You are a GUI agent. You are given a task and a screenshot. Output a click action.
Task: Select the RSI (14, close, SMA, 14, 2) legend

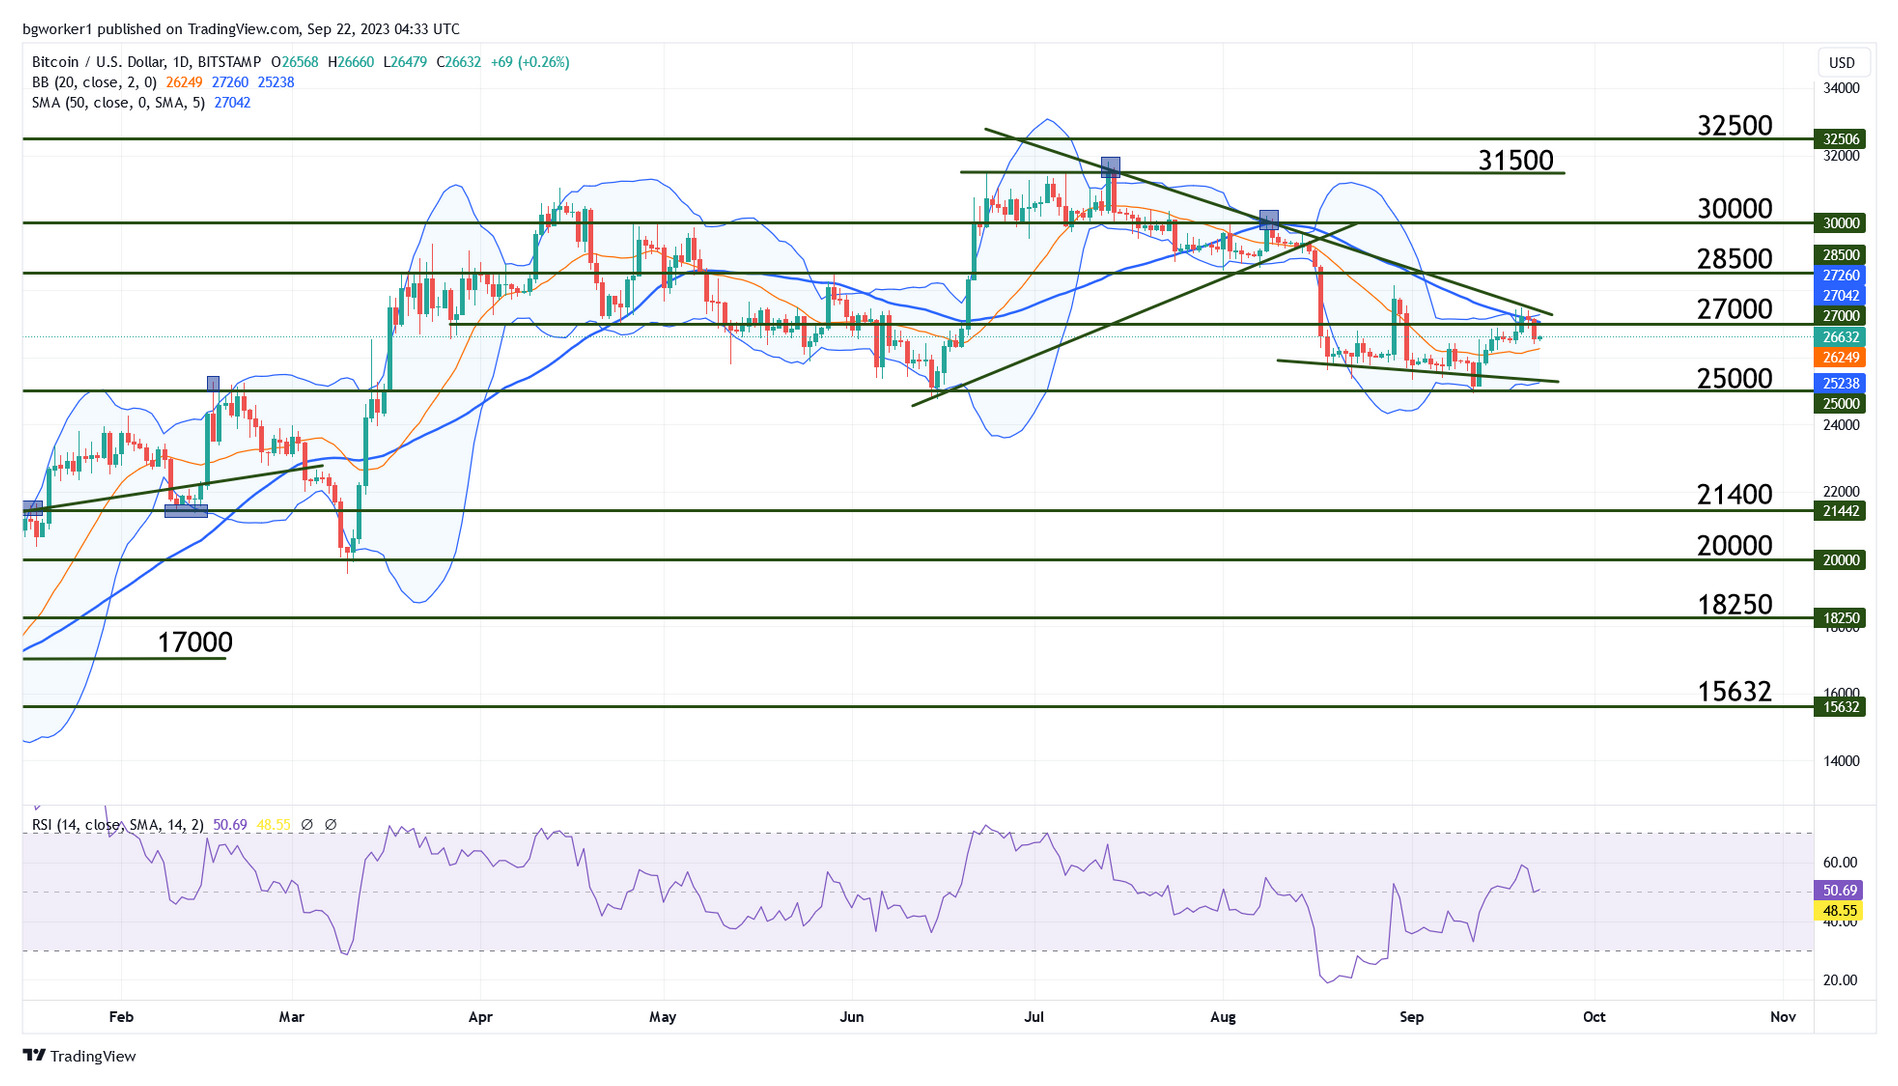pyautogui.click(x=118, y=825)
